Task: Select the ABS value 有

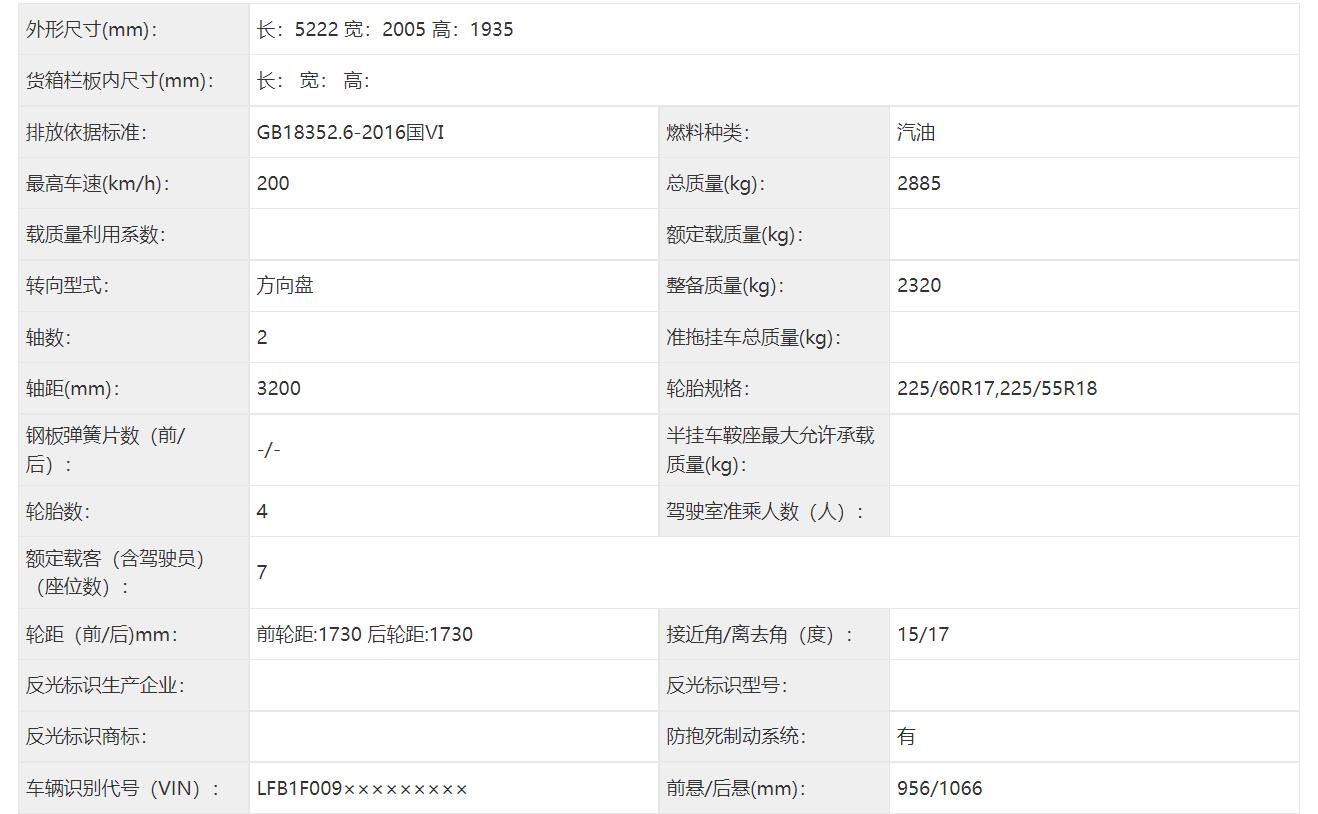Action: (x=906, y=736)
